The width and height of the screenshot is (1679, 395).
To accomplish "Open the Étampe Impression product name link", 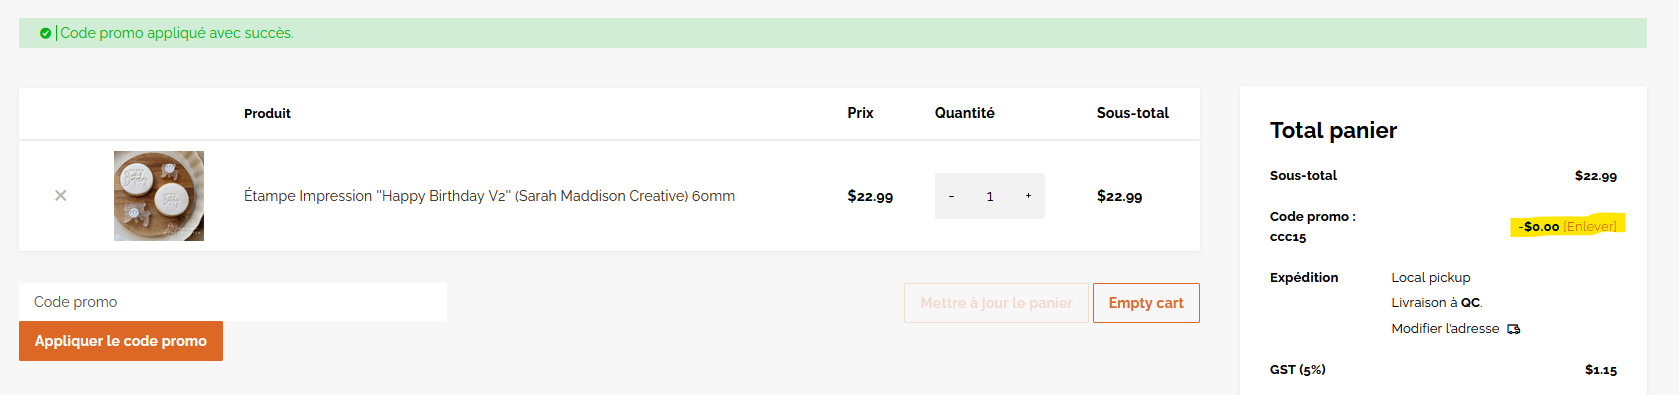I will point(489,196).
